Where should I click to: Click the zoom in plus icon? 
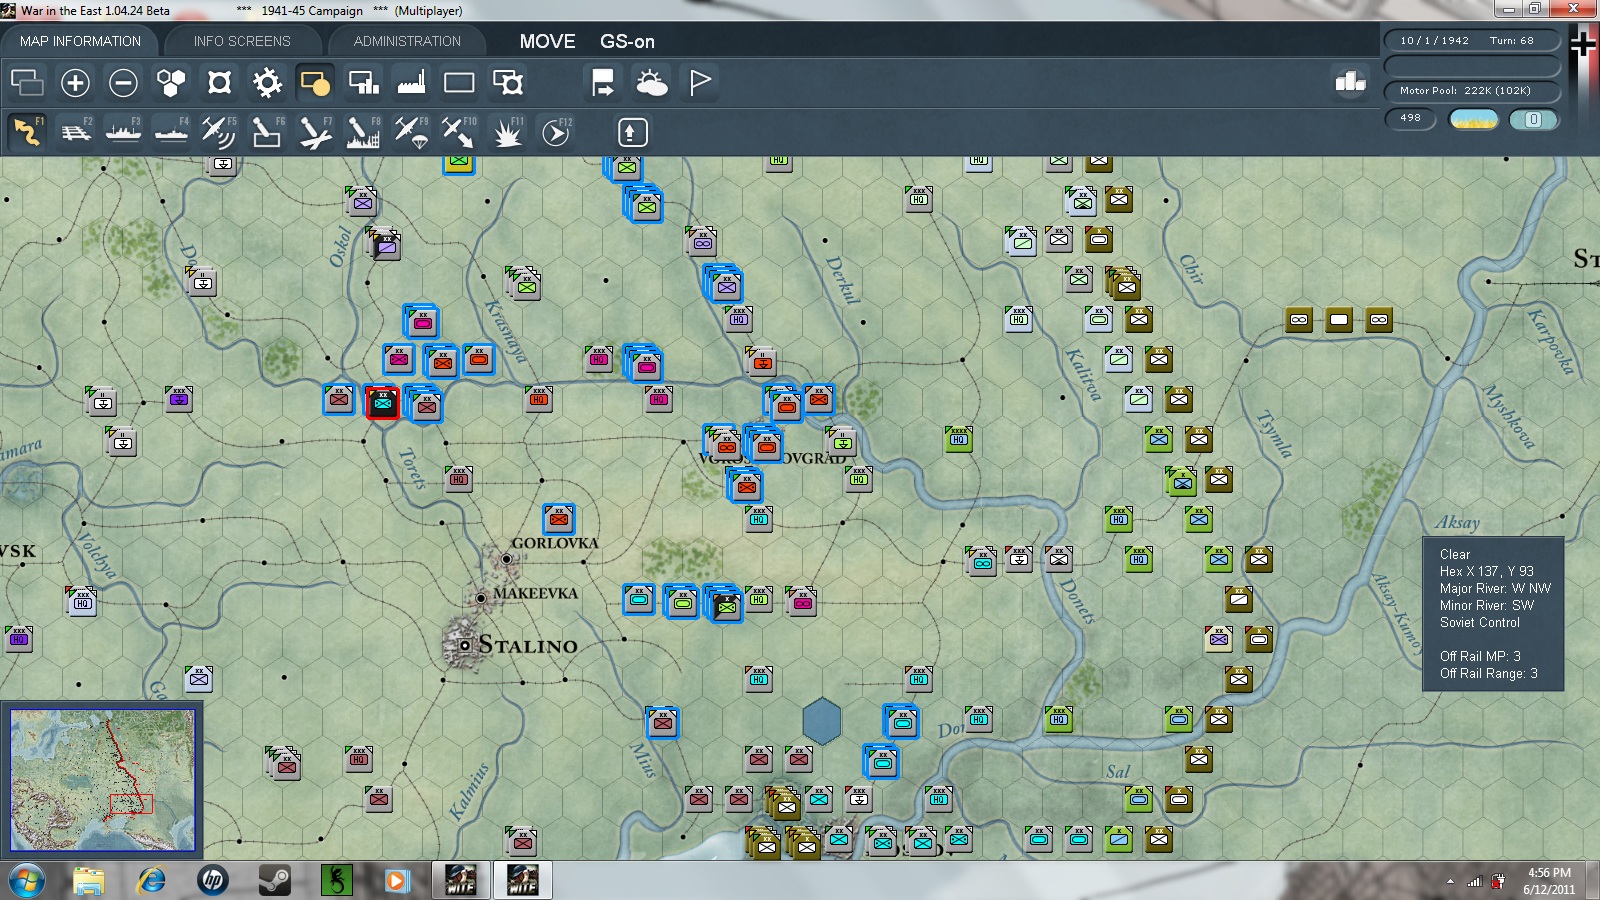[x=75, y=82]
